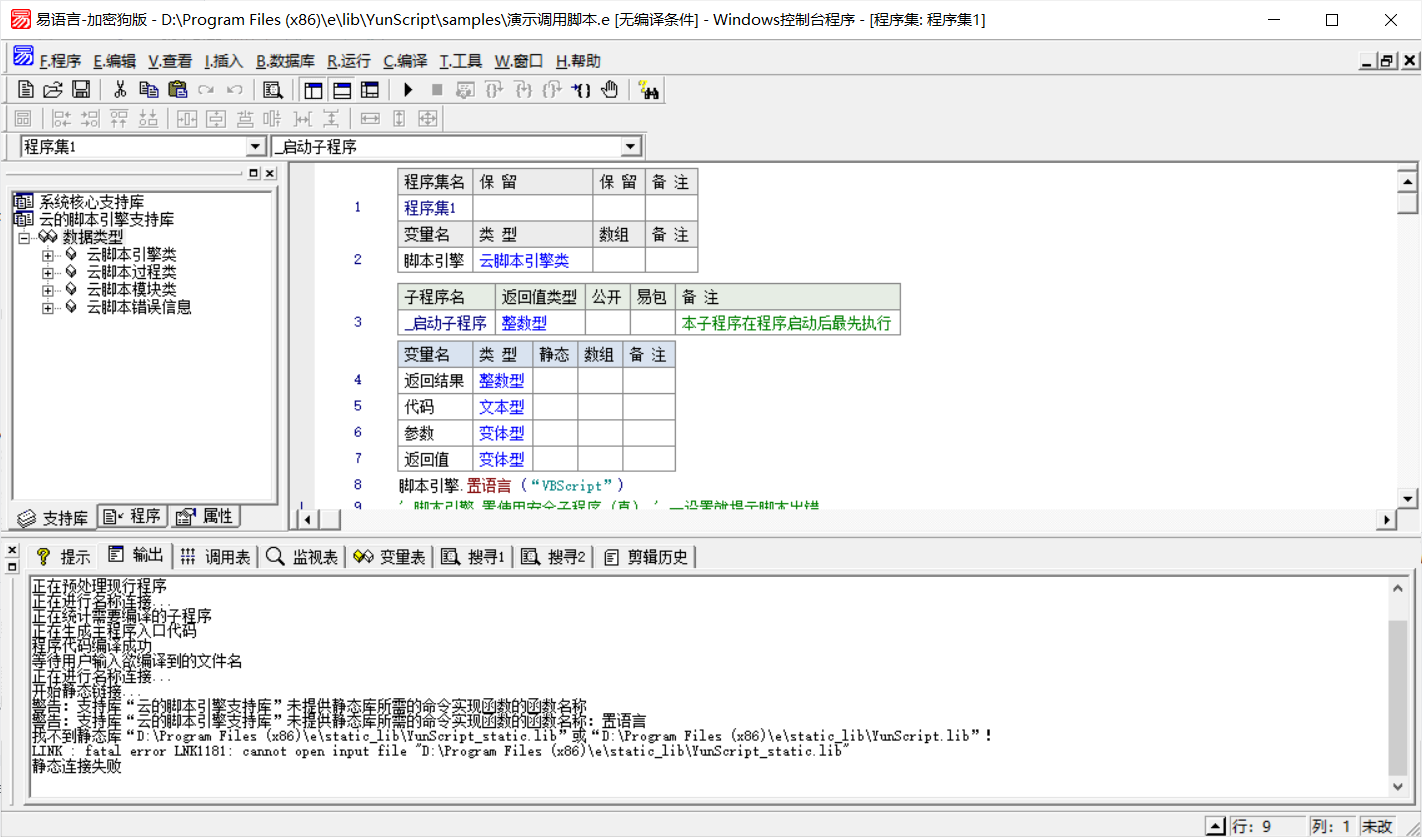Open the C.编译 menu

405,61
